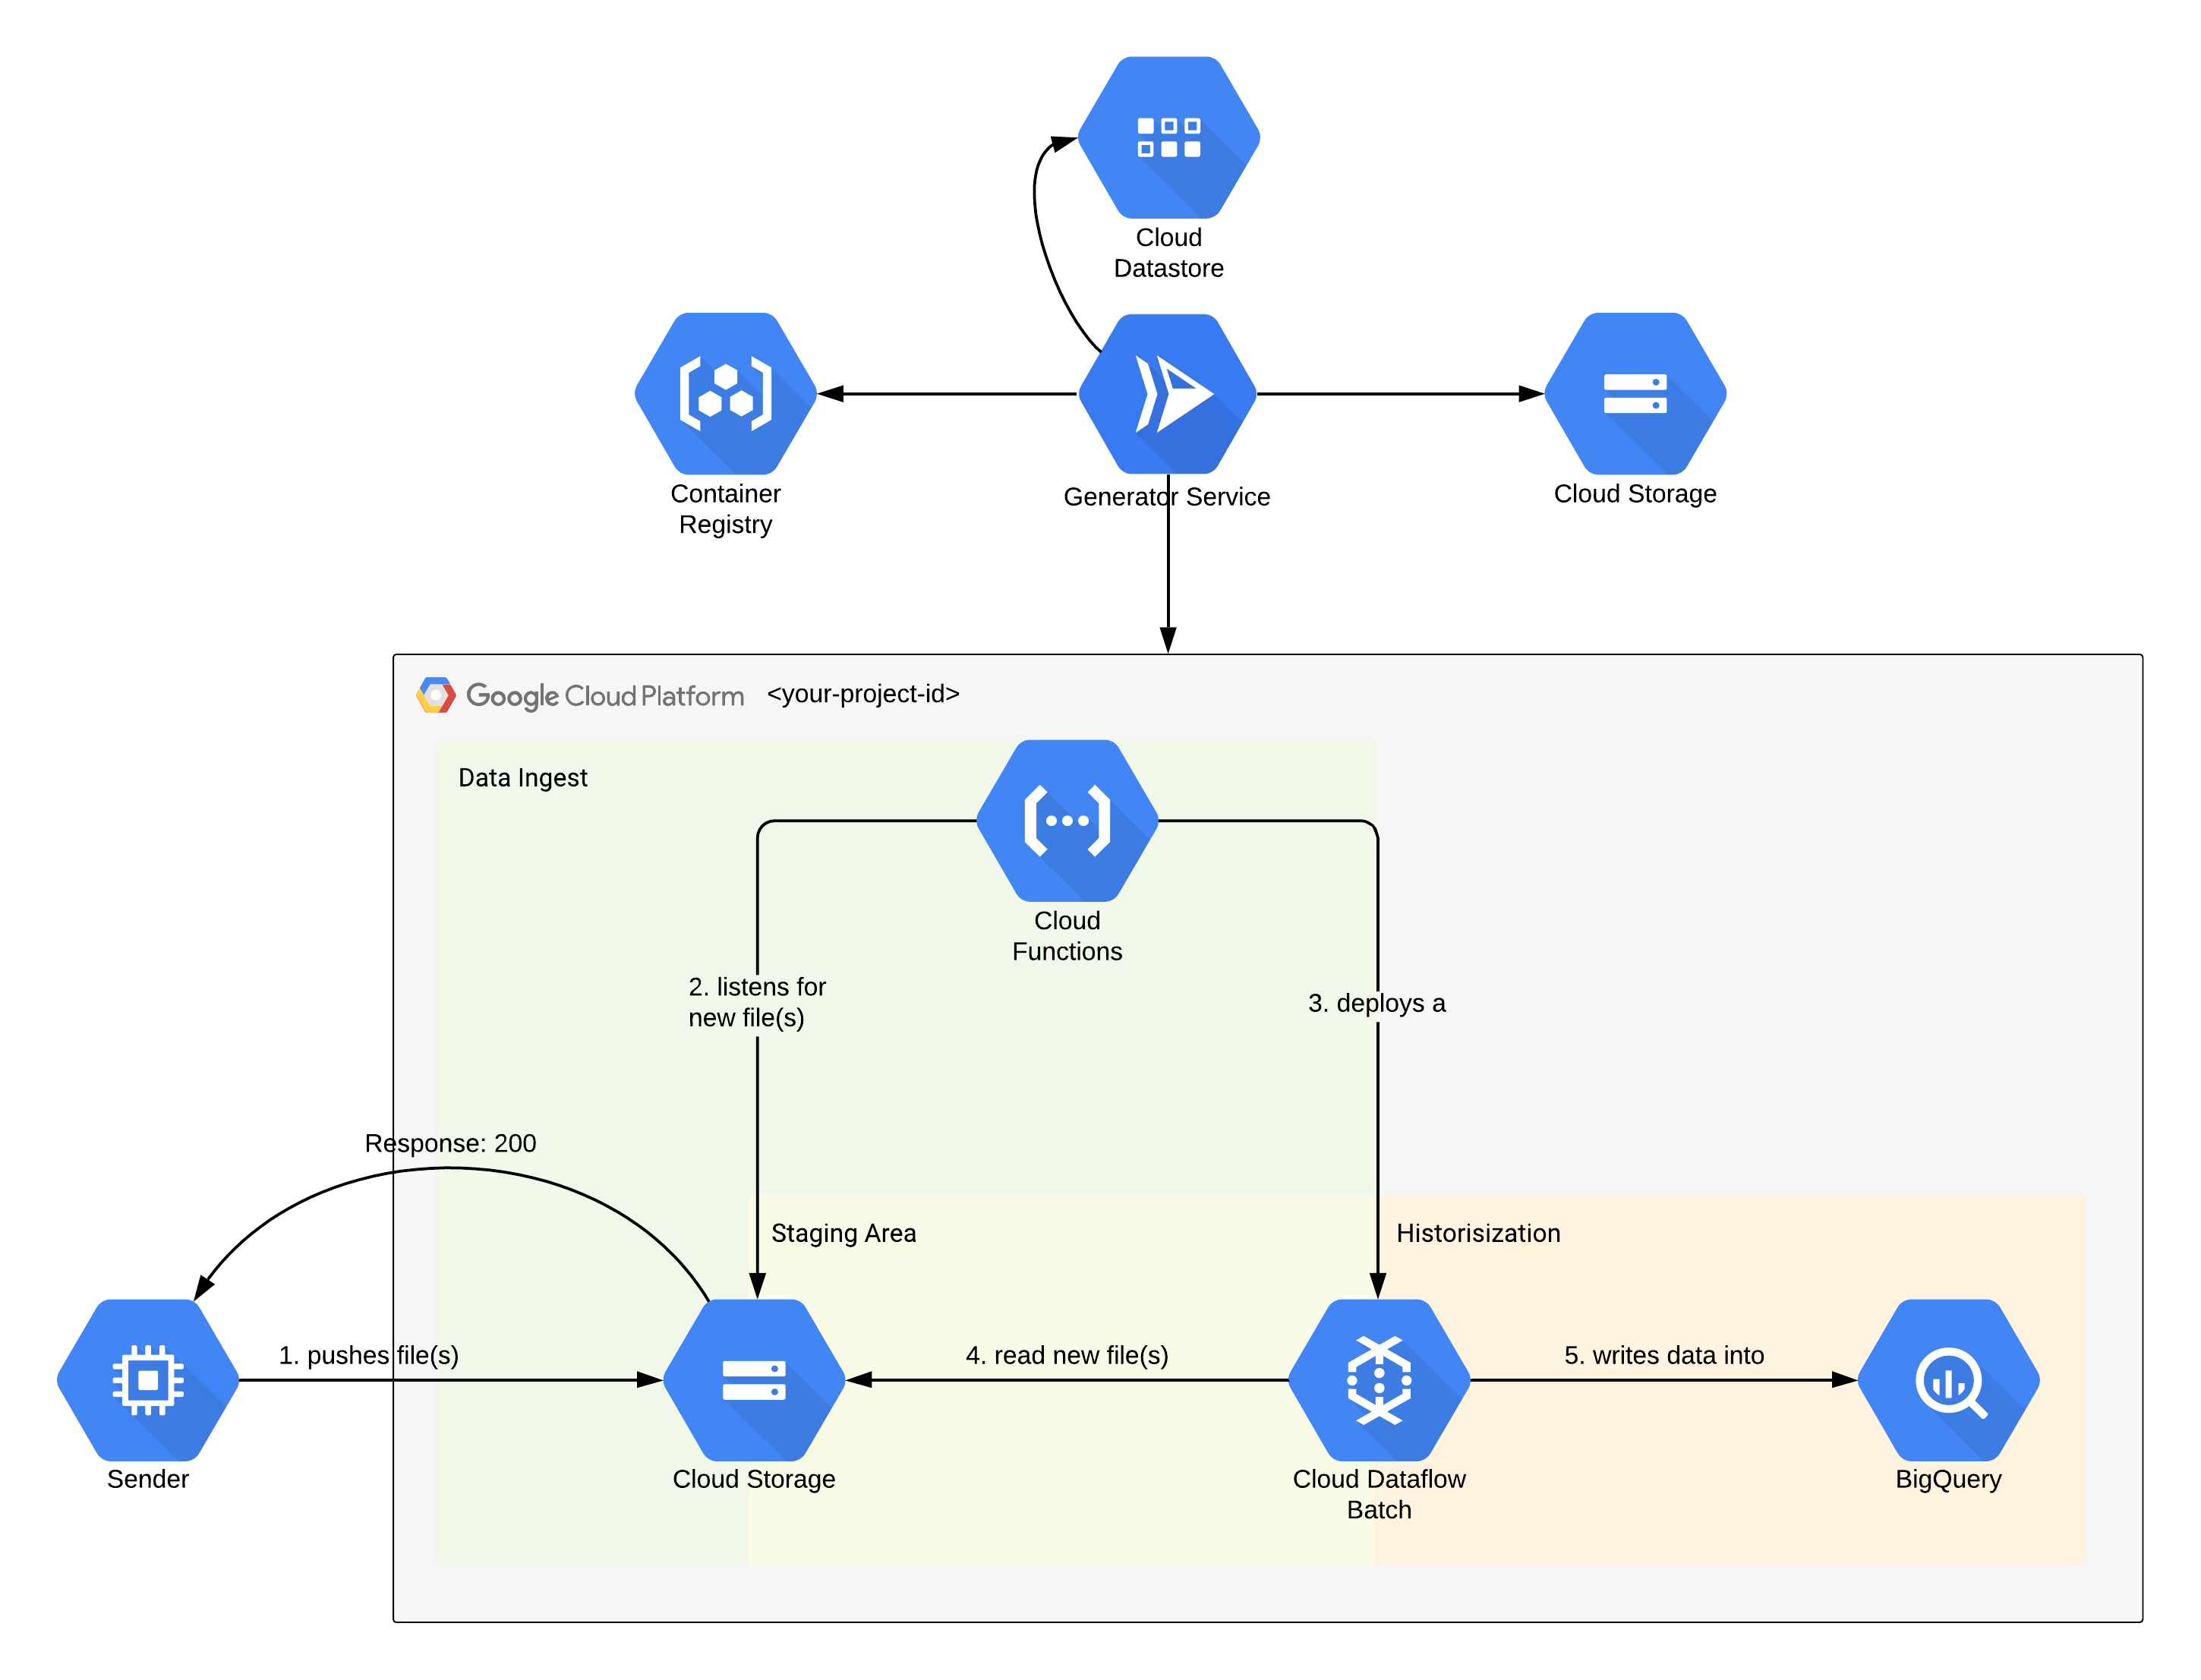The height and width of the screenshot is (1680, 2201).
Task: Click the Staging Area Cloud Storage icon
Action: pos(754,1380)
